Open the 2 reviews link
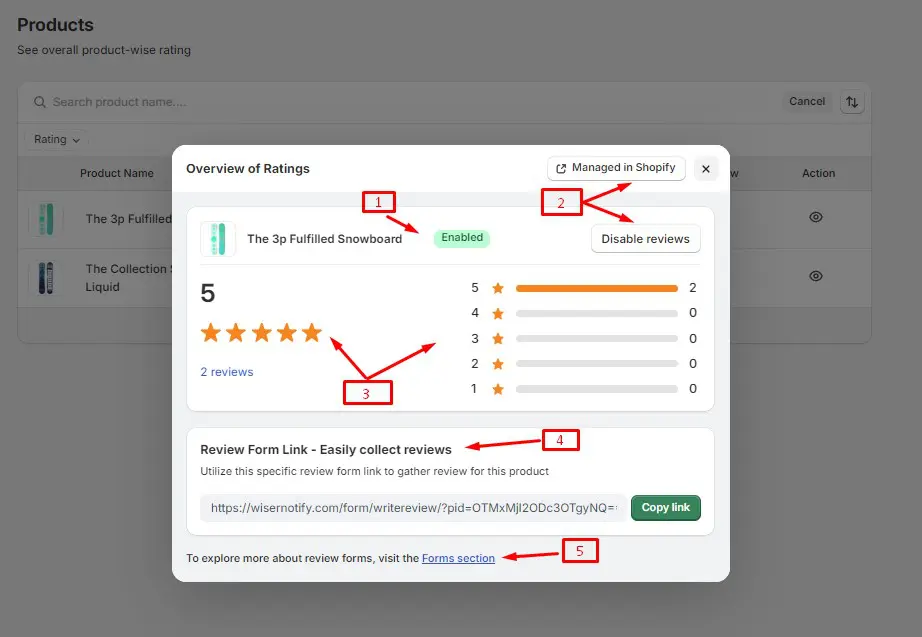 227,372
